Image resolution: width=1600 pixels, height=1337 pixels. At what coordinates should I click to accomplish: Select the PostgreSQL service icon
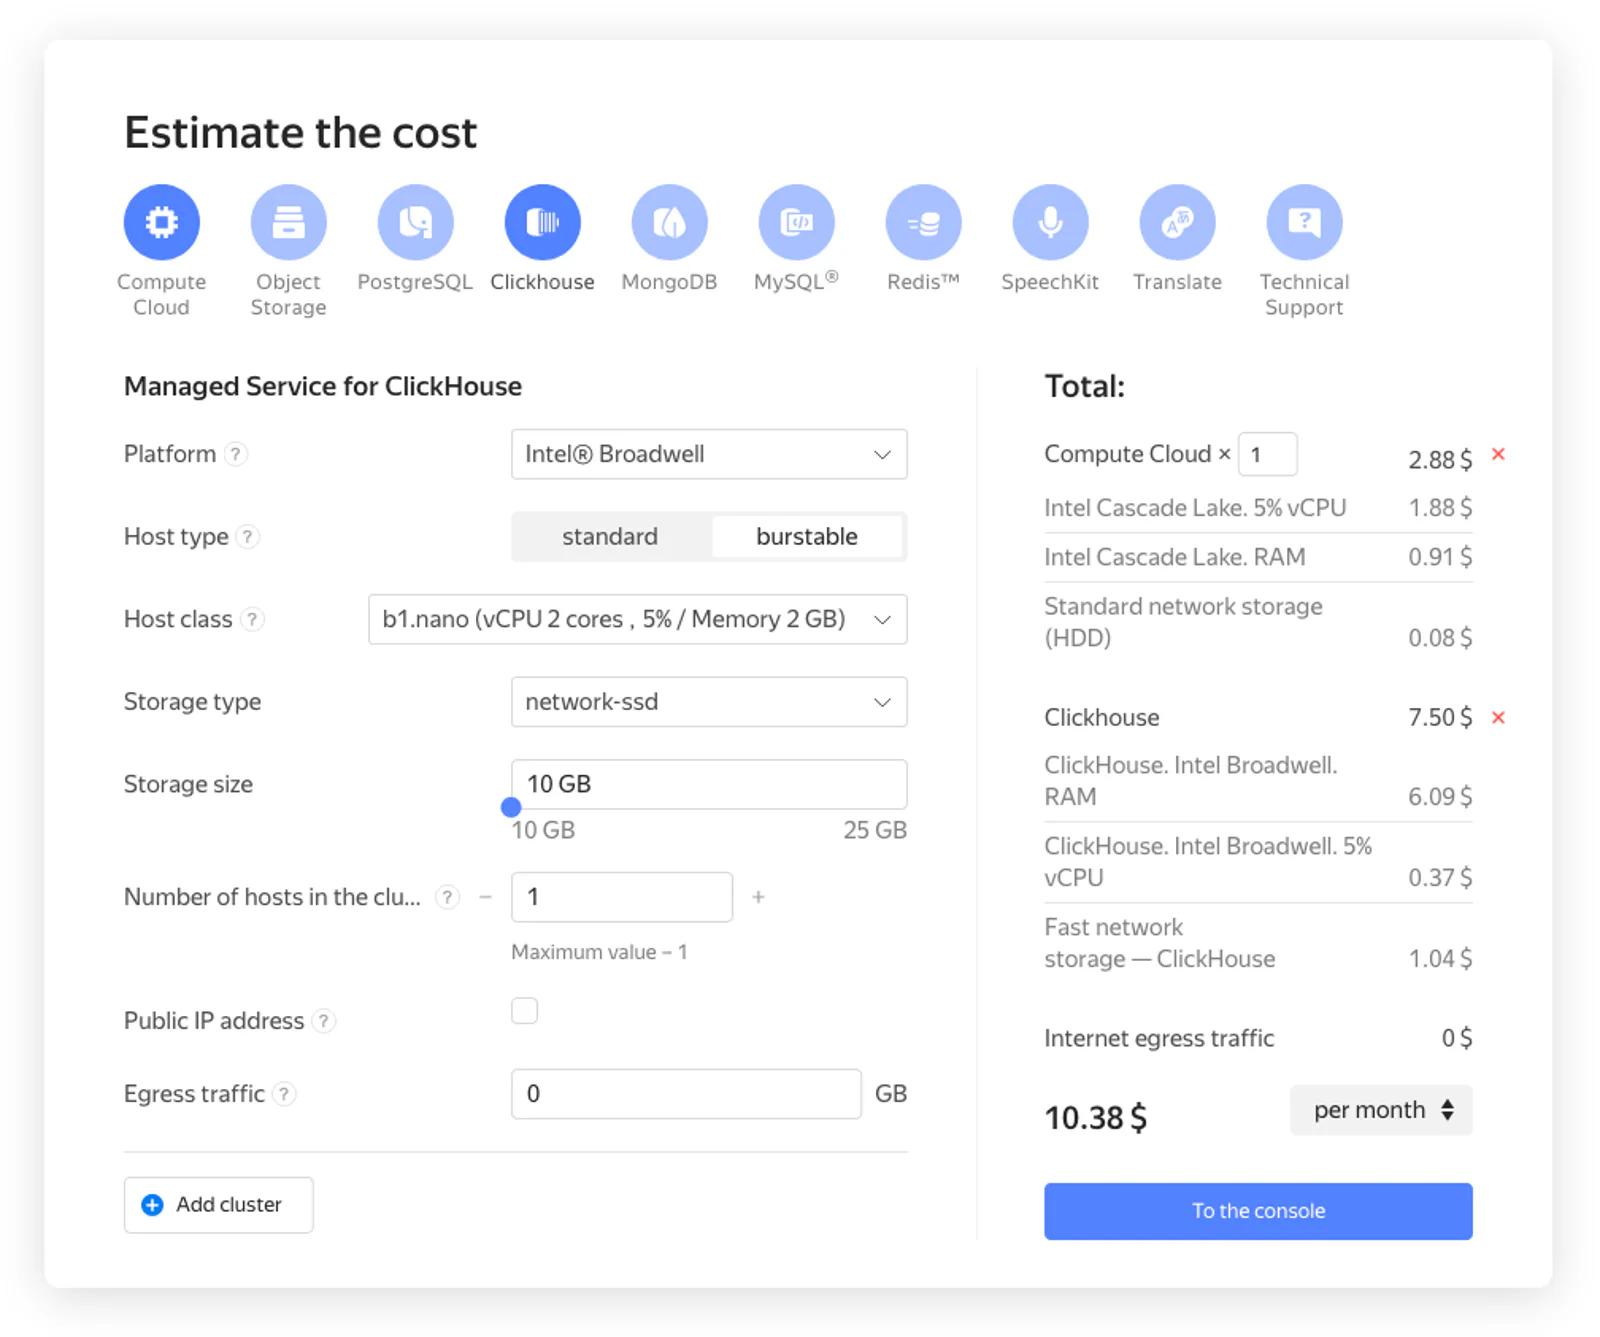(416, 222)
